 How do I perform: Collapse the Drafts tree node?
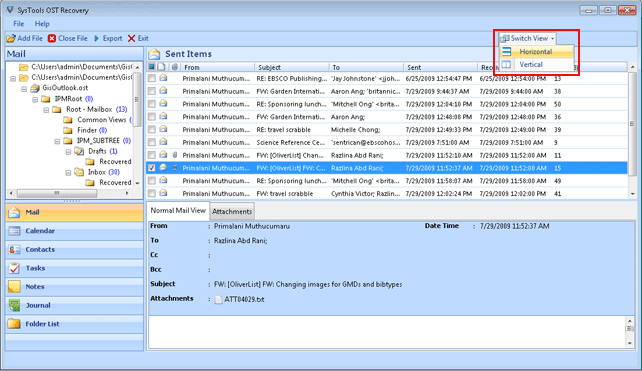point(68,152)
